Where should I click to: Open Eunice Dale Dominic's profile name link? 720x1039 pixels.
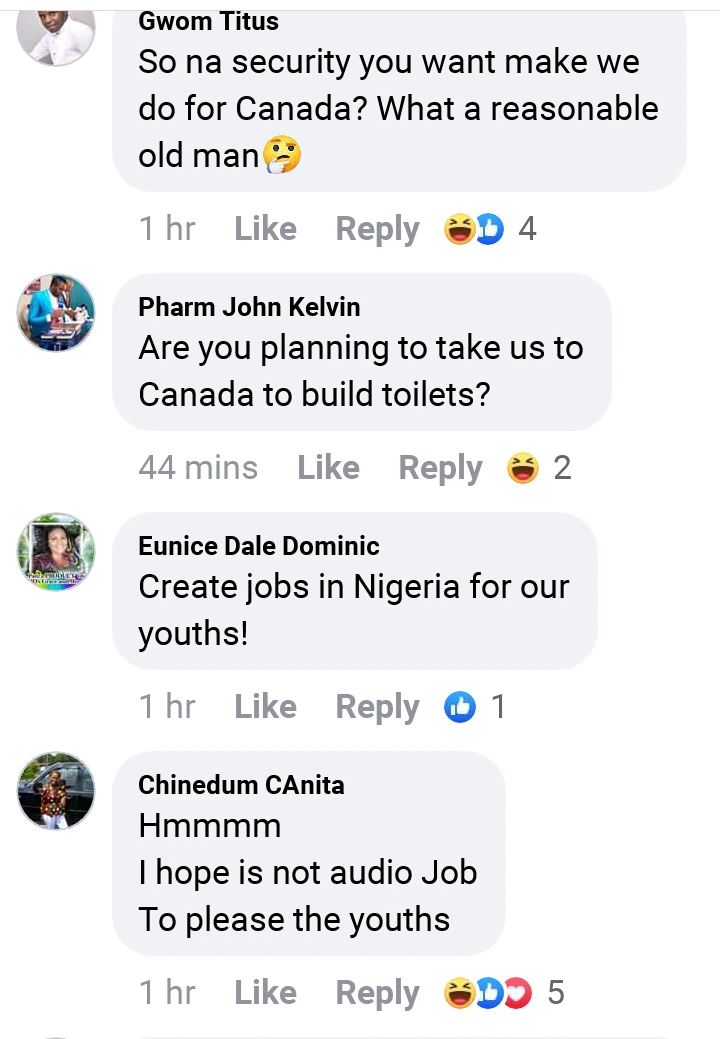259,546
